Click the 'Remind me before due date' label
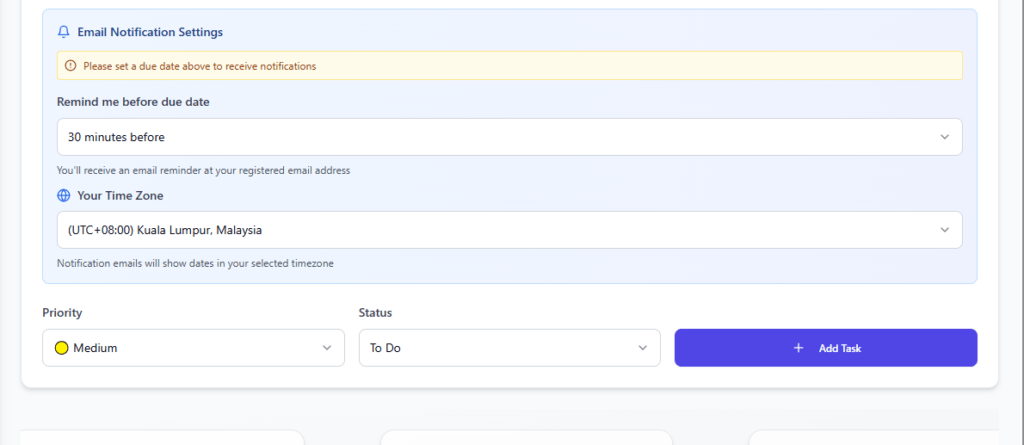 [x=133, y=102]
